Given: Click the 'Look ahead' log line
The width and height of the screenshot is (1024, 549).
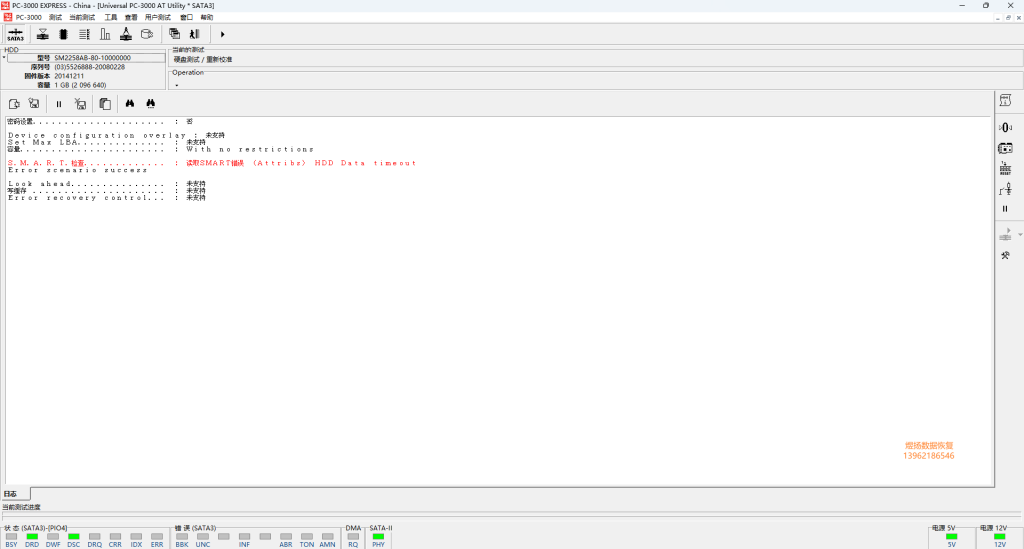Looking at the screenshot, I should (x=106, y=184).
